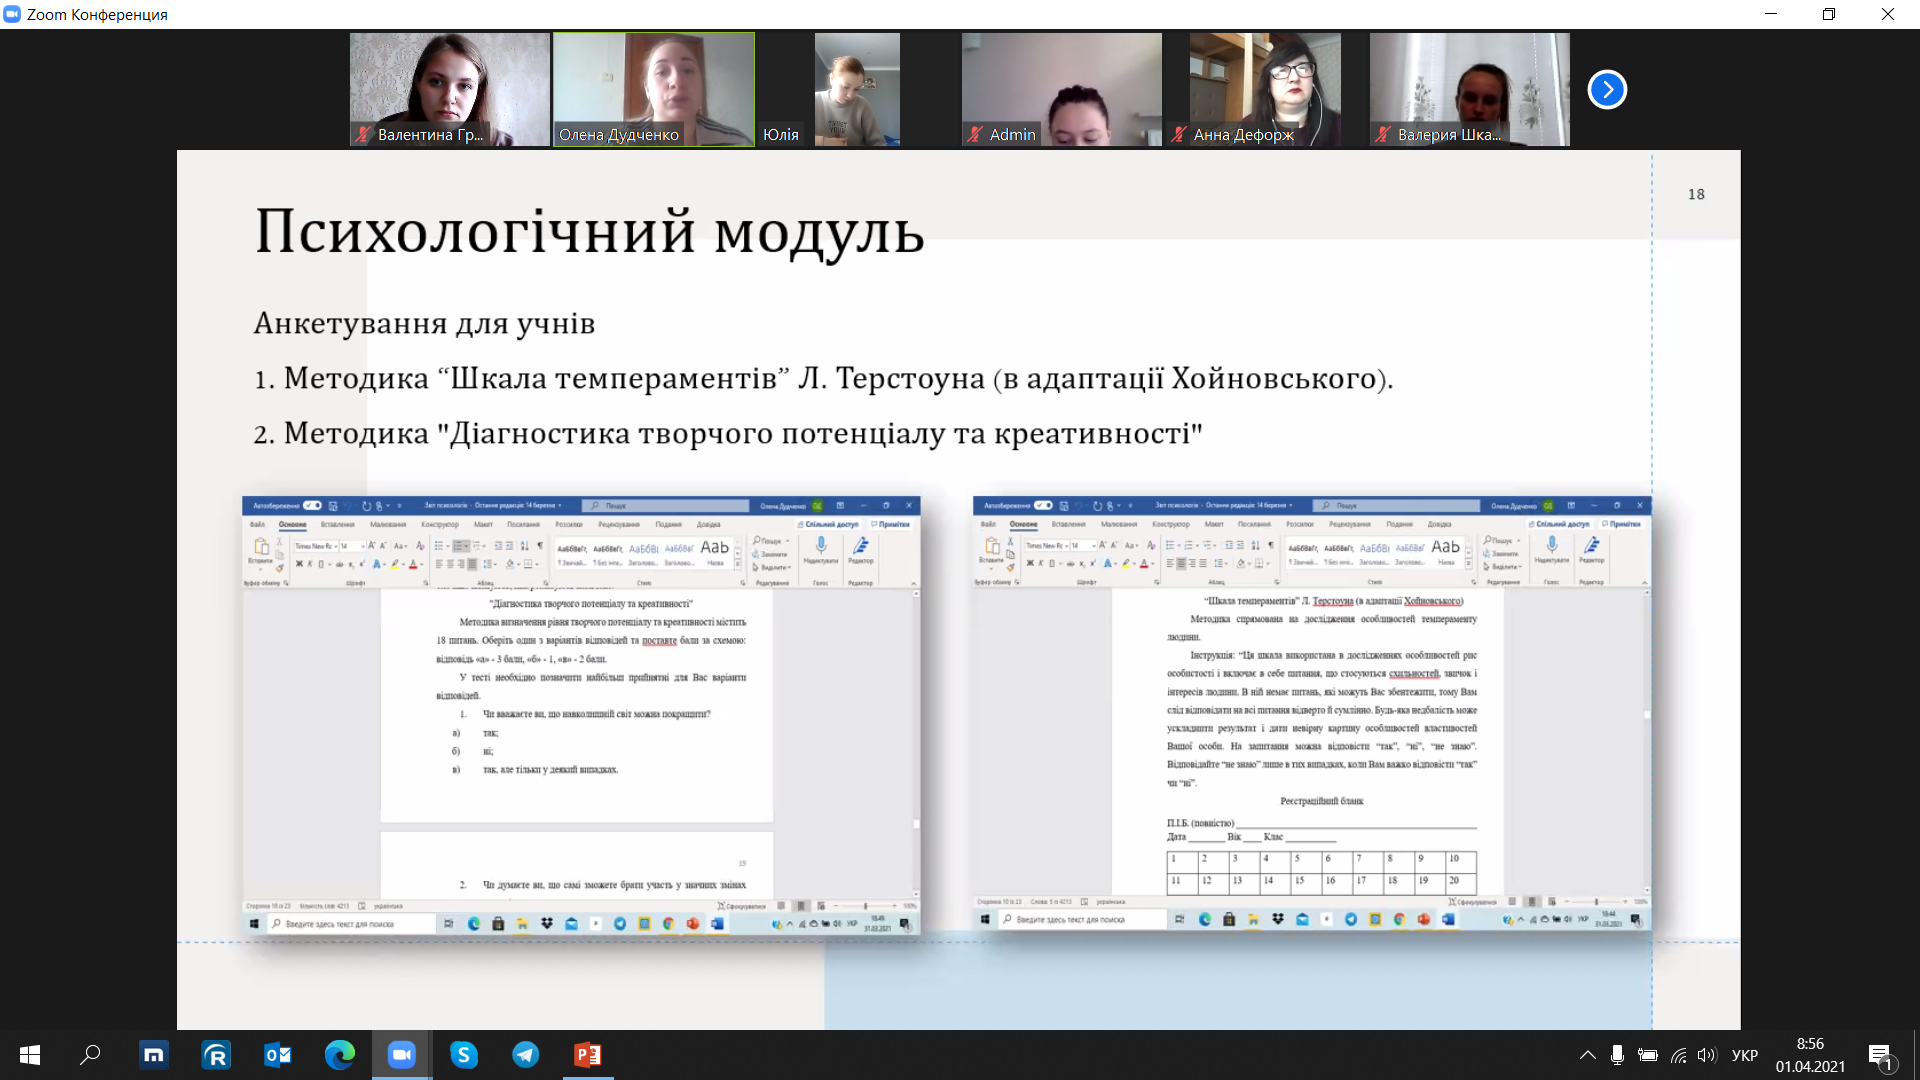The width and height of the screenshot is (1920, 1080).
Task: Open the УКР input language selector
Action: (1745, 1055)
